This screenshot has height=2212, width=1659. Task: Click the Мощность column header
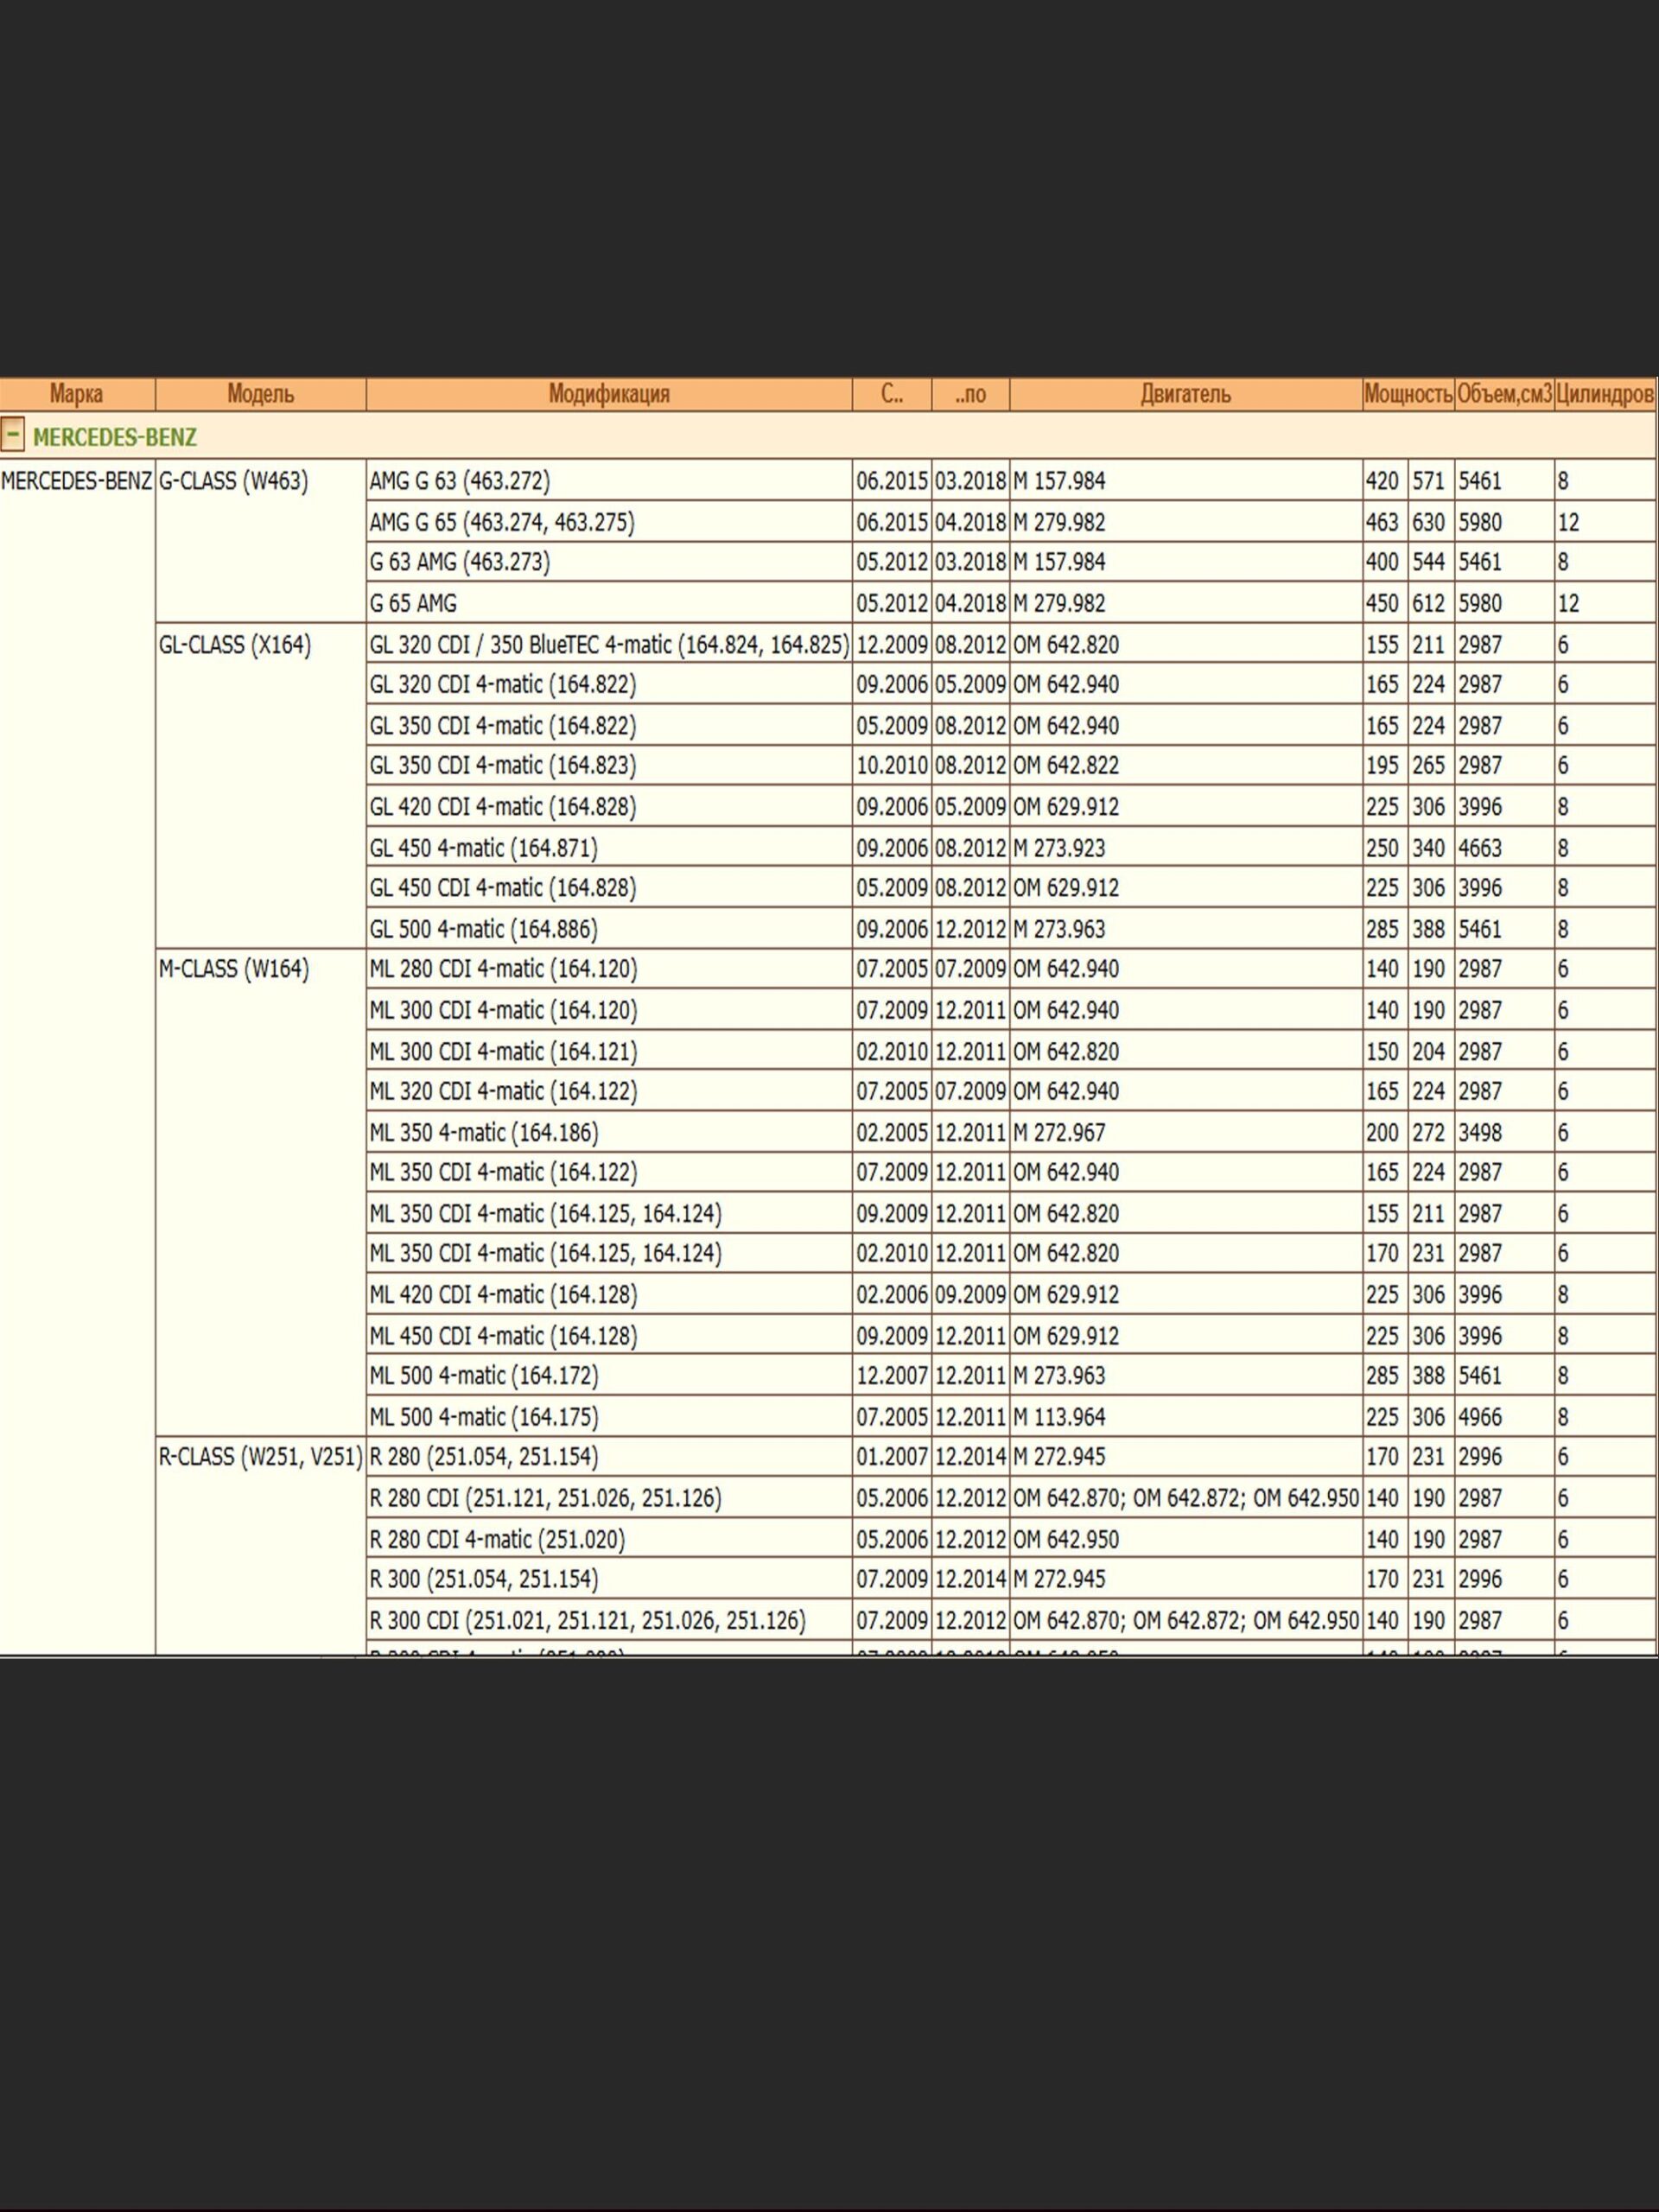coord(1407,394)
